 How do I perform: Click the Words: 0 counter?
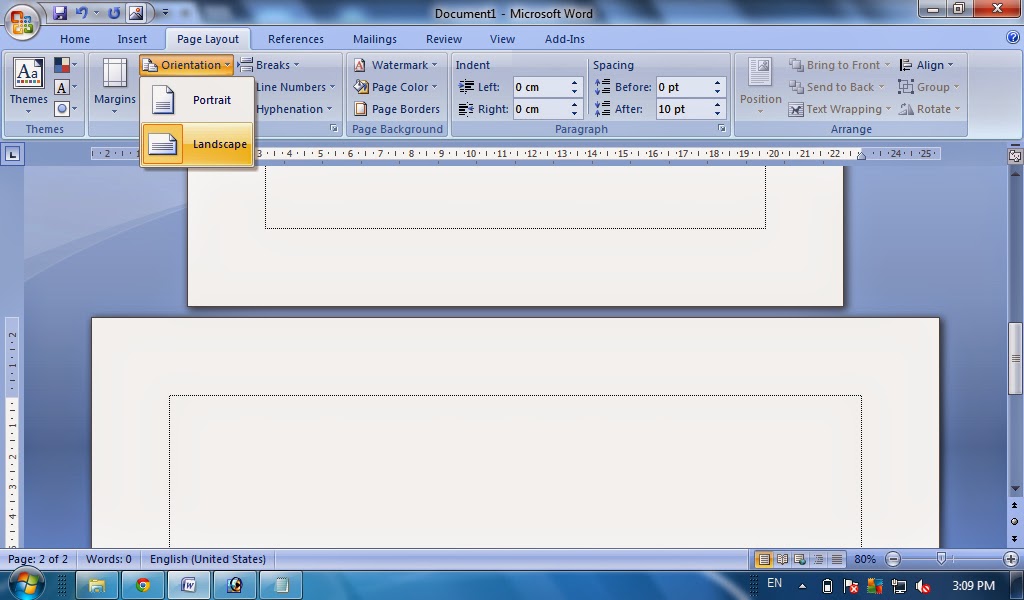point(108,559)
